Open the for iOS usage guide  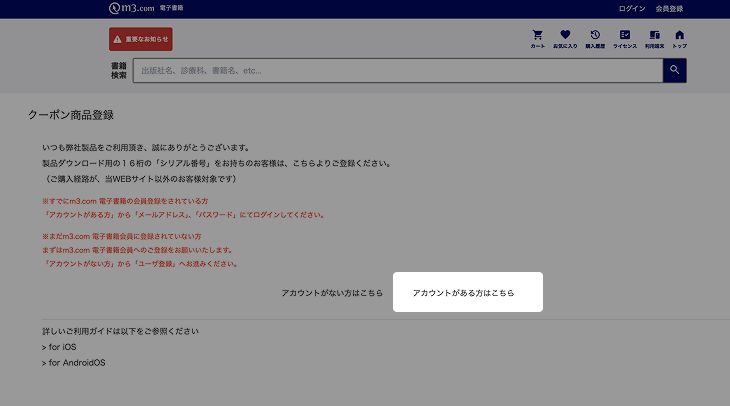click(59, 347)
